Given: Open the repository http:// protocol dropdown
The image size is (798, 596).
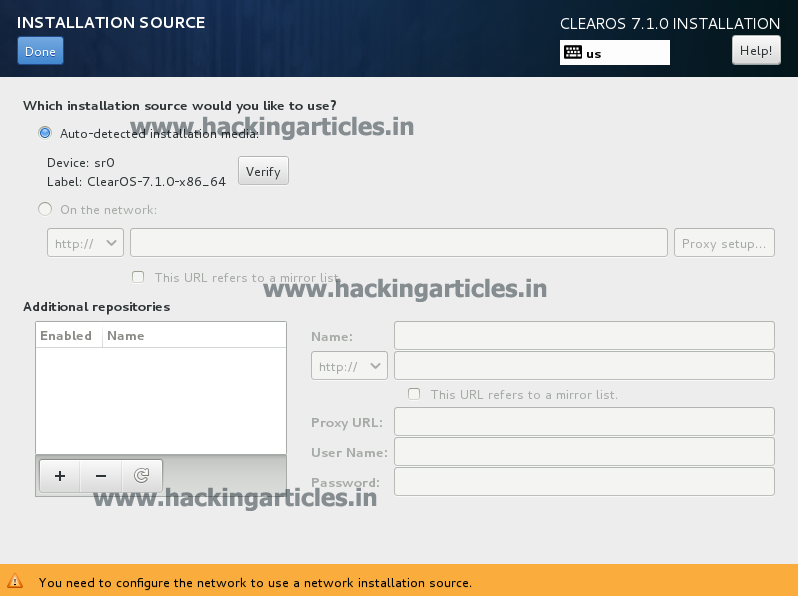Looking at the screenshot, I should [349, 366].
